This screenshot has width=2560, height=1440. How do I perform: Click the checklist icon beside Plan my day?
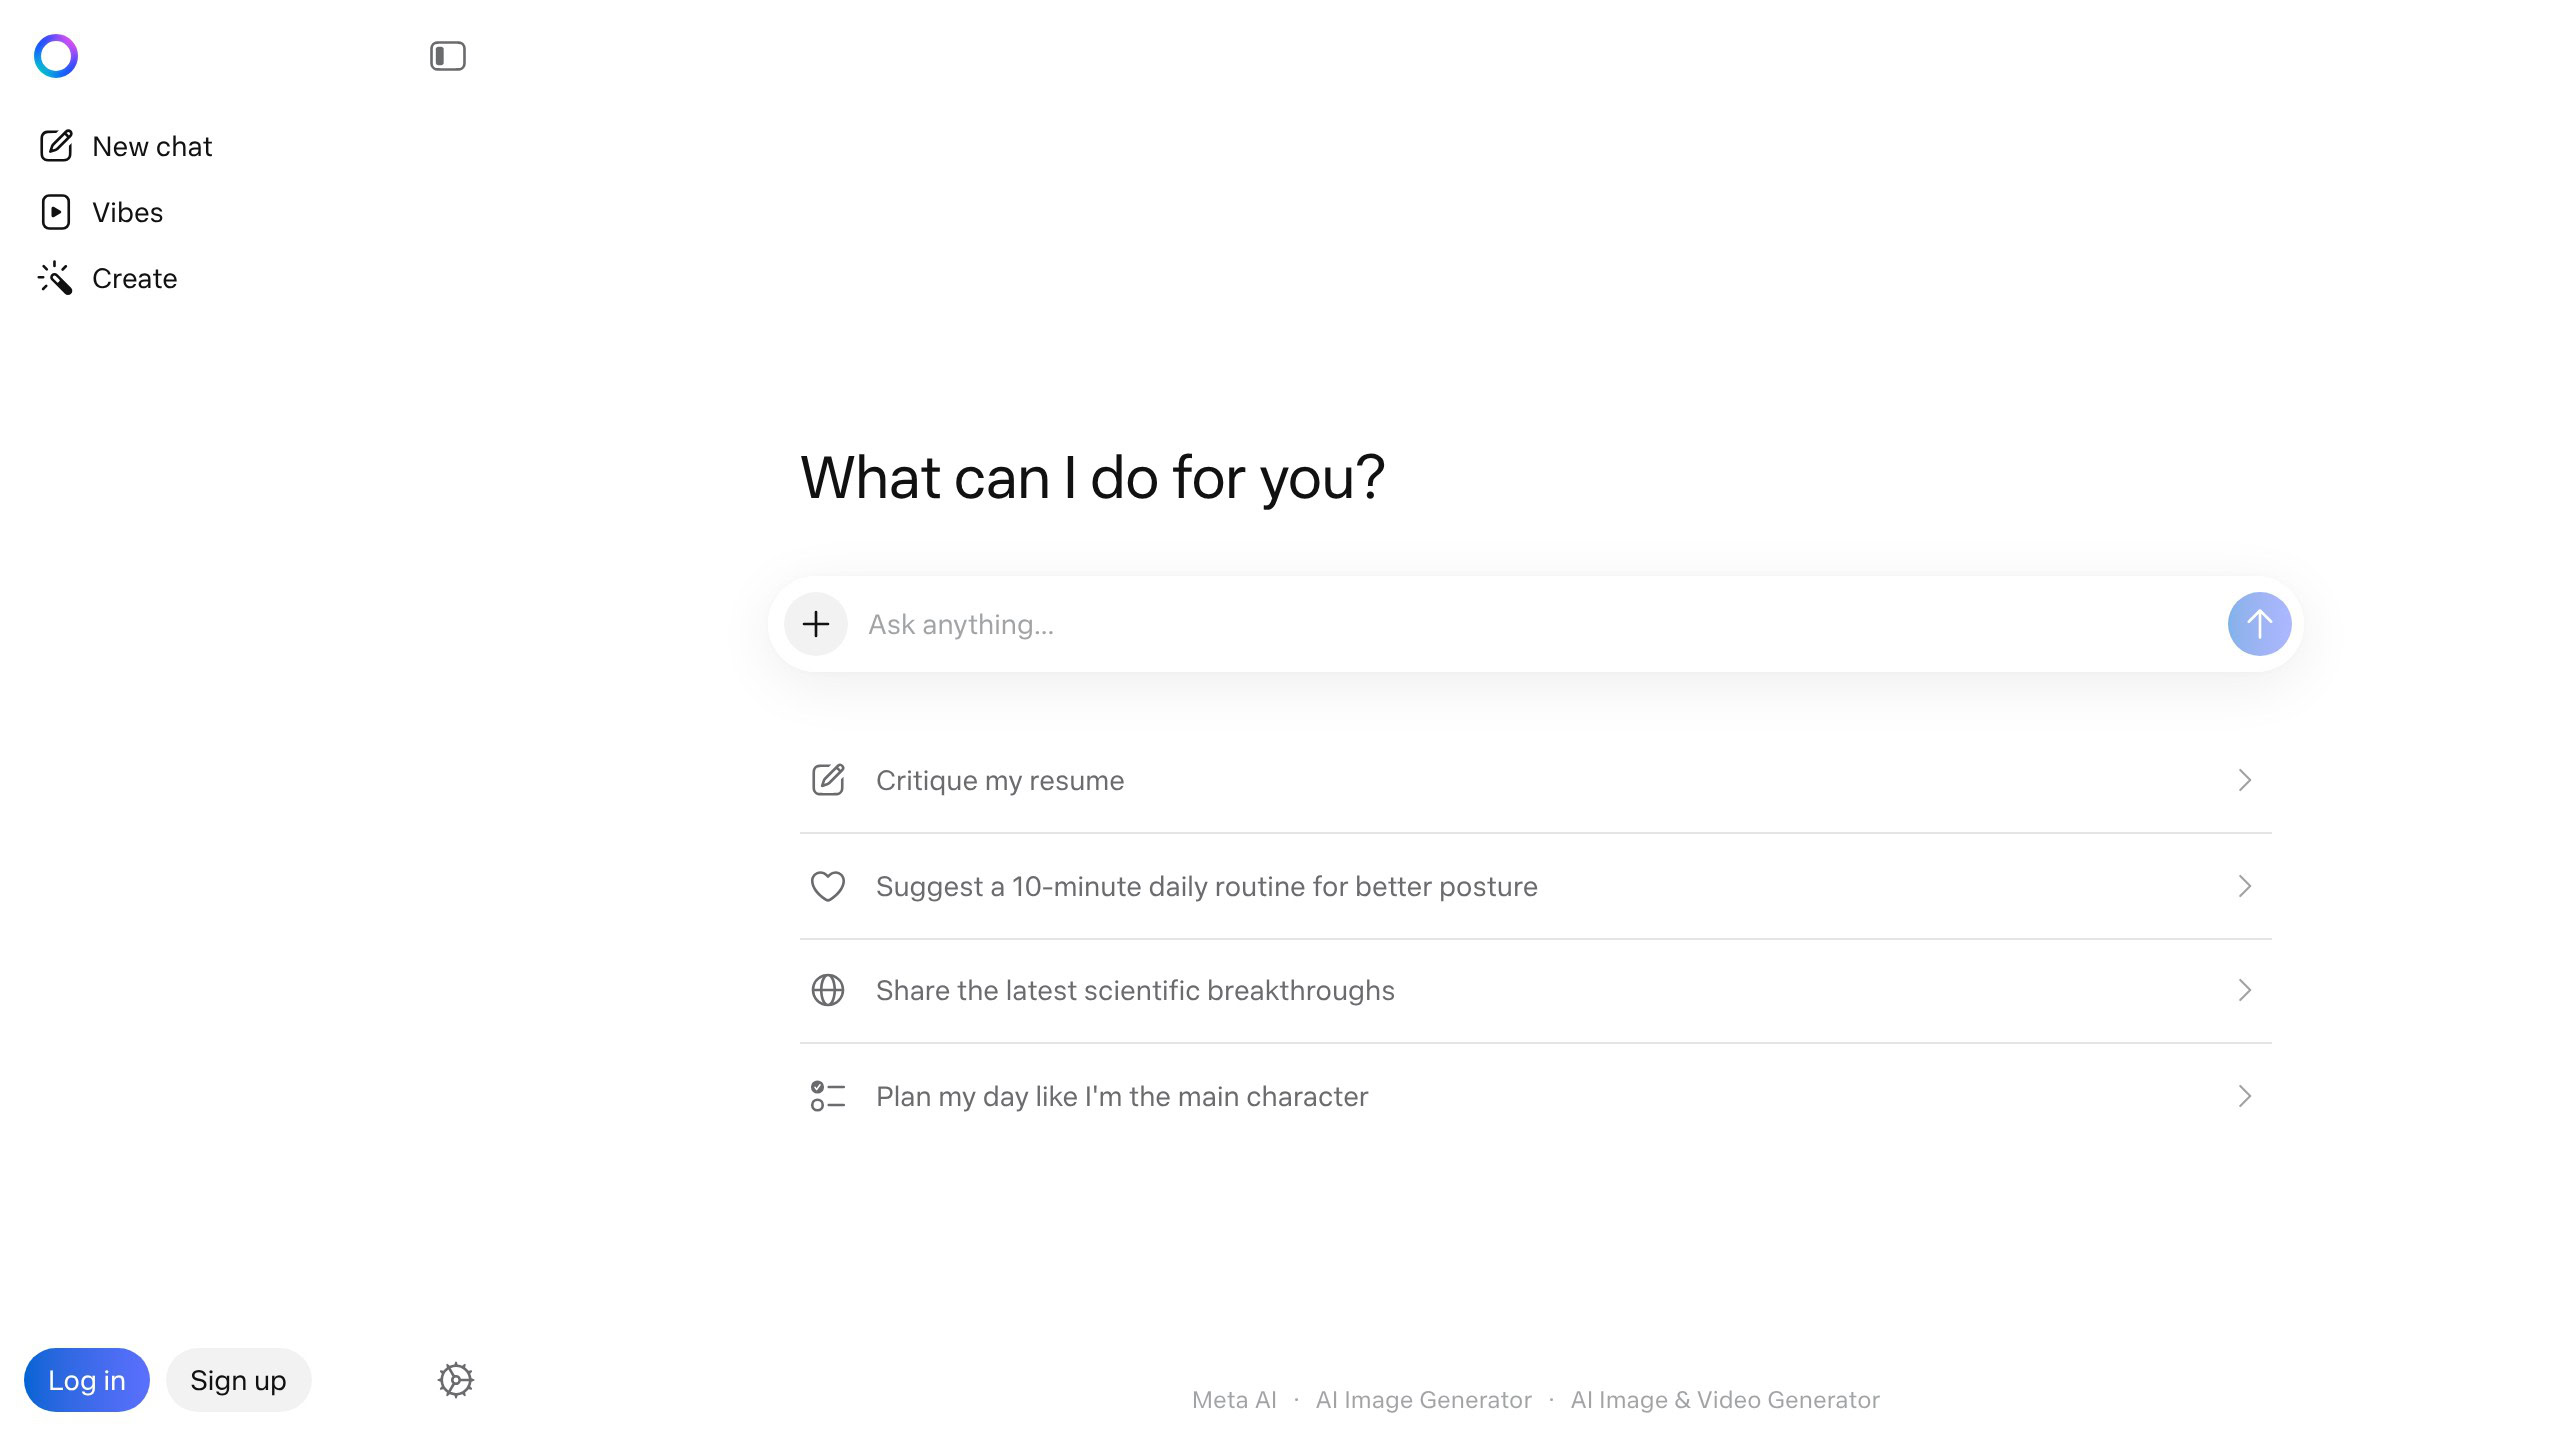point(827,1096)
